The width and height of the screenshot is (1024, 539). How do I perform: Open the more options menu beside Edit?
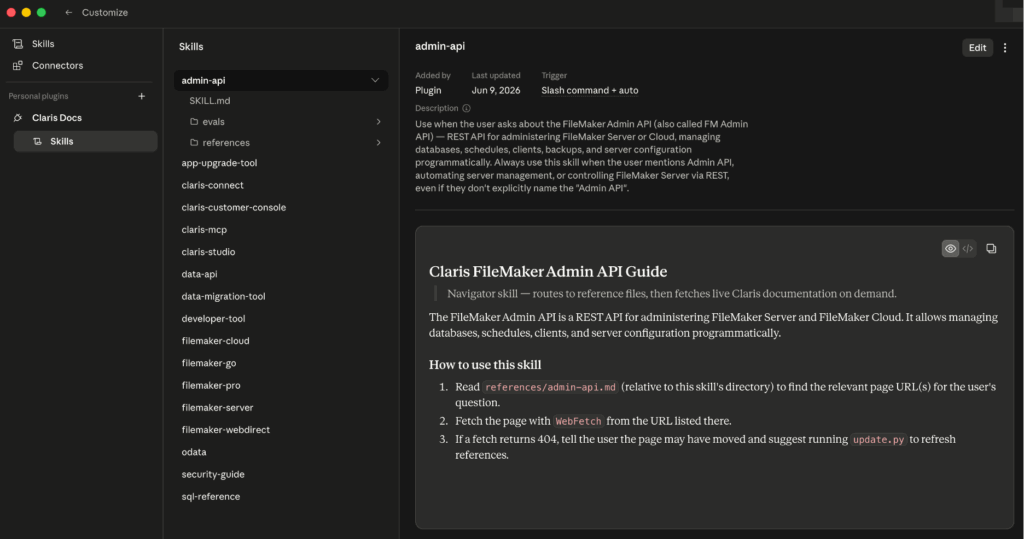1005,48
